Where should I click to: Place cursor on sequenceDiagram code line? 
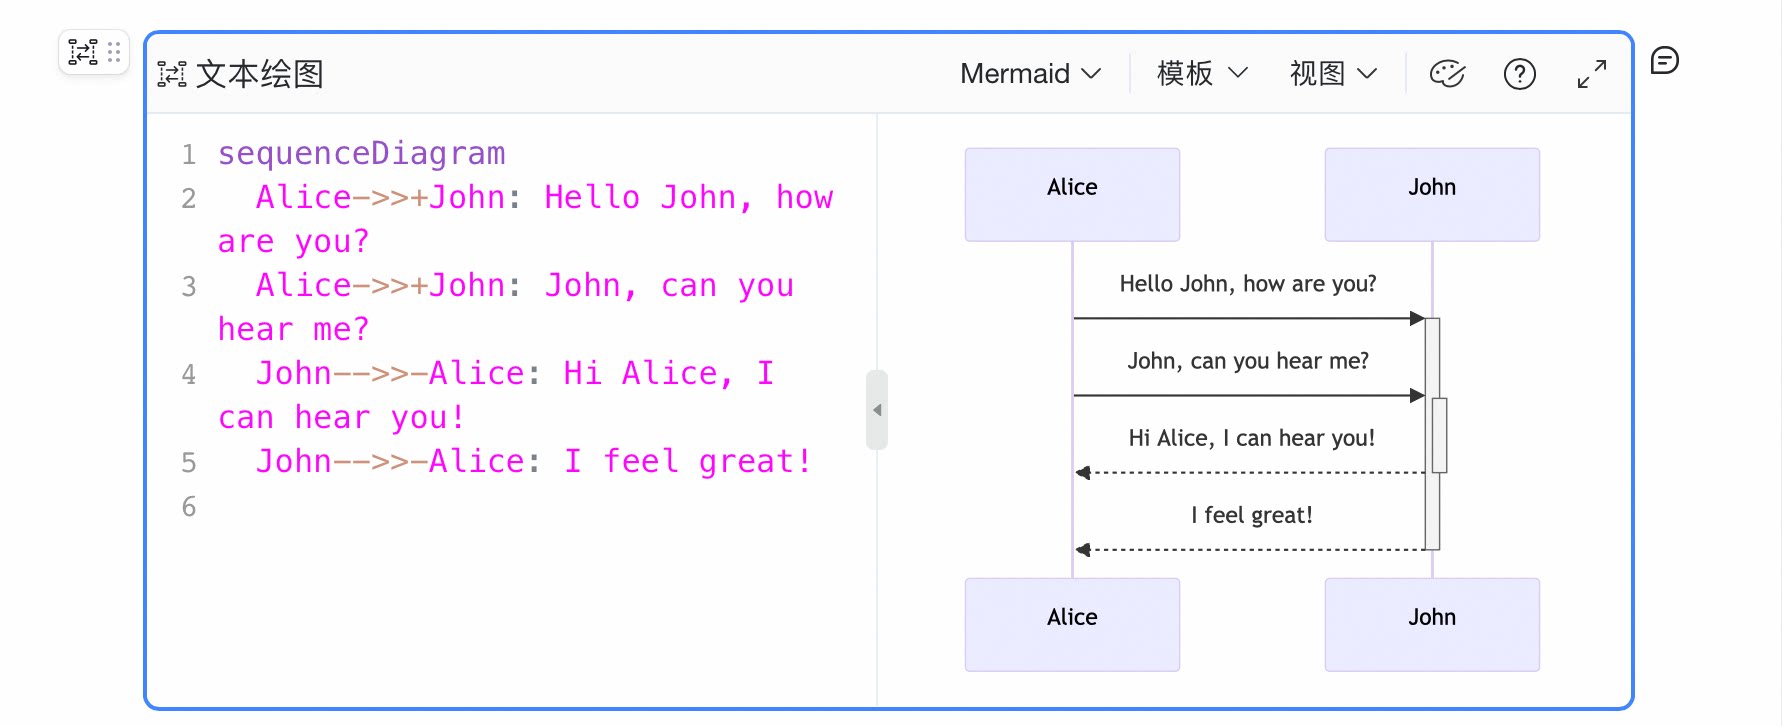click(x=361, y=154)
